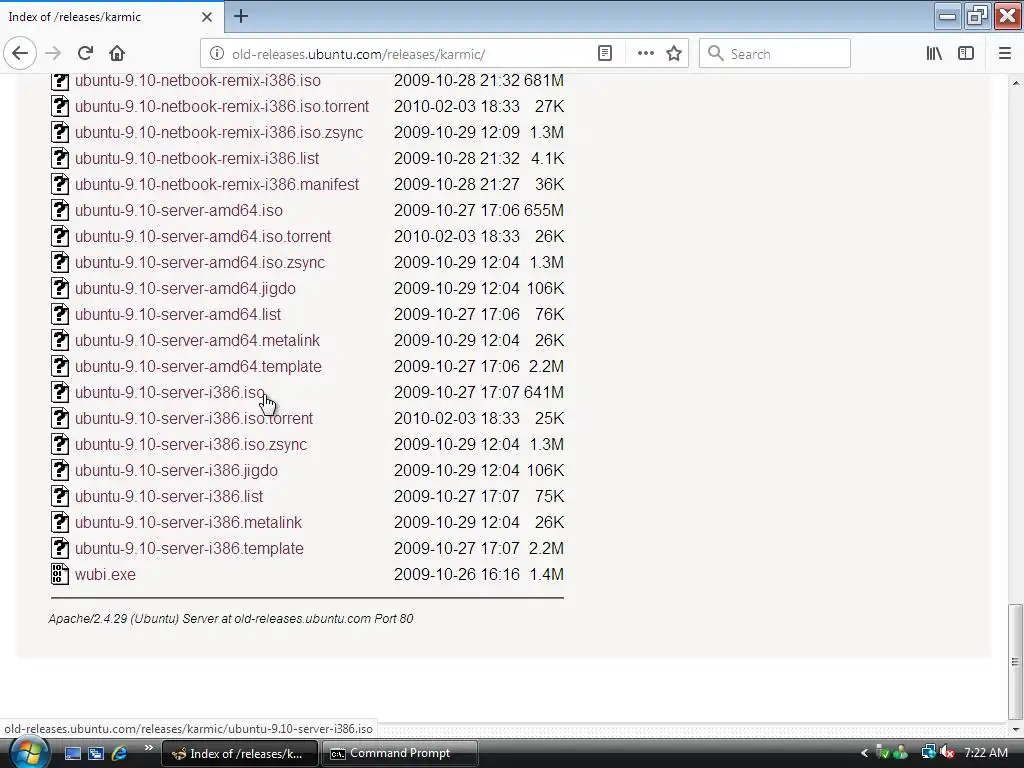Show hidden system tray icons
Screen dimensions: 1024x768
(x=864, y=753)
